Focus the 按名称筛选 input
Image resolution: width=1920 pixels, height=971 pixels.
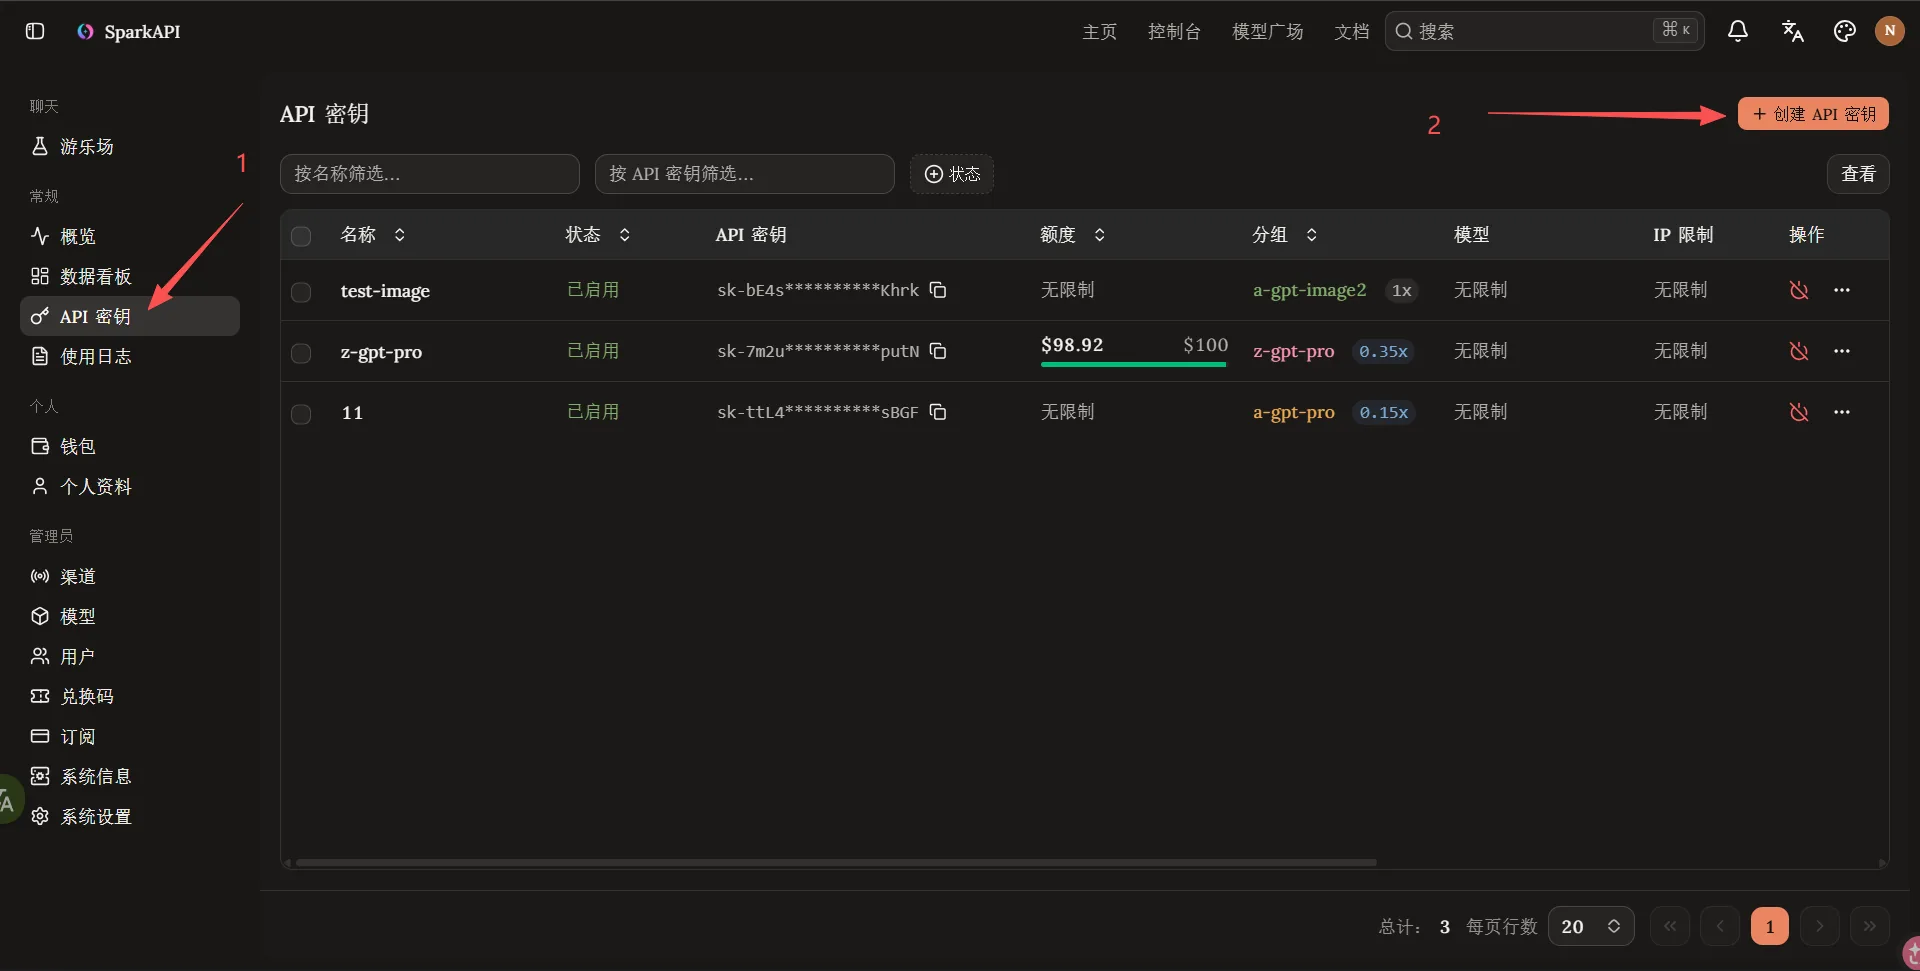pos(430,174)
